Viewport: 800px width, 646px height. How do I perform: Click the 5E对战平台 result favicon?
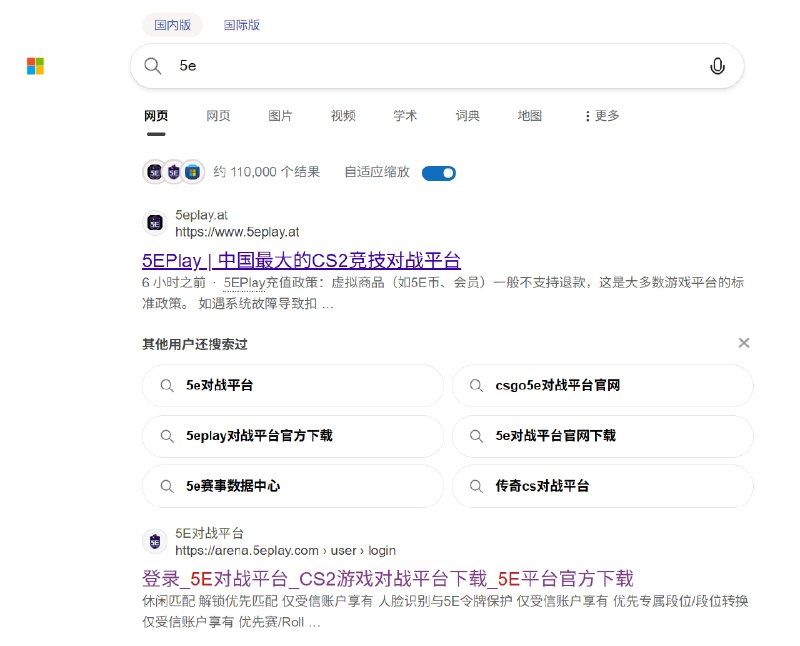(155, 541)
